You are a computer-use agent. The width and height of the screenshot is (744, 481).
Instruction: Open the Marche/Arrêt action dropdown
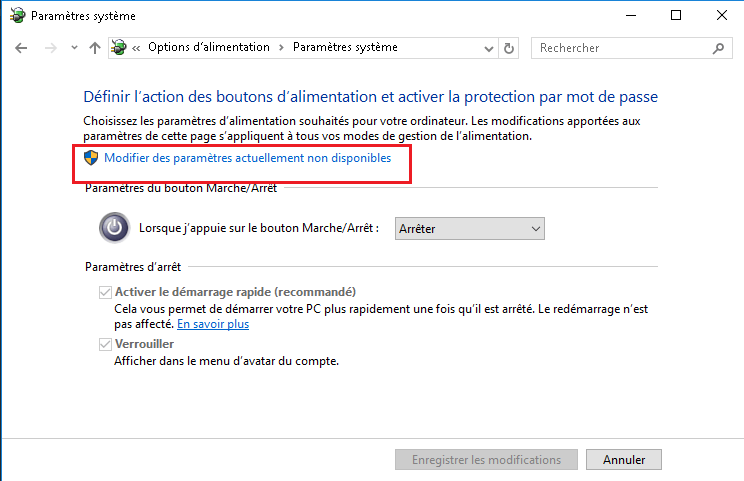(470, 229)
